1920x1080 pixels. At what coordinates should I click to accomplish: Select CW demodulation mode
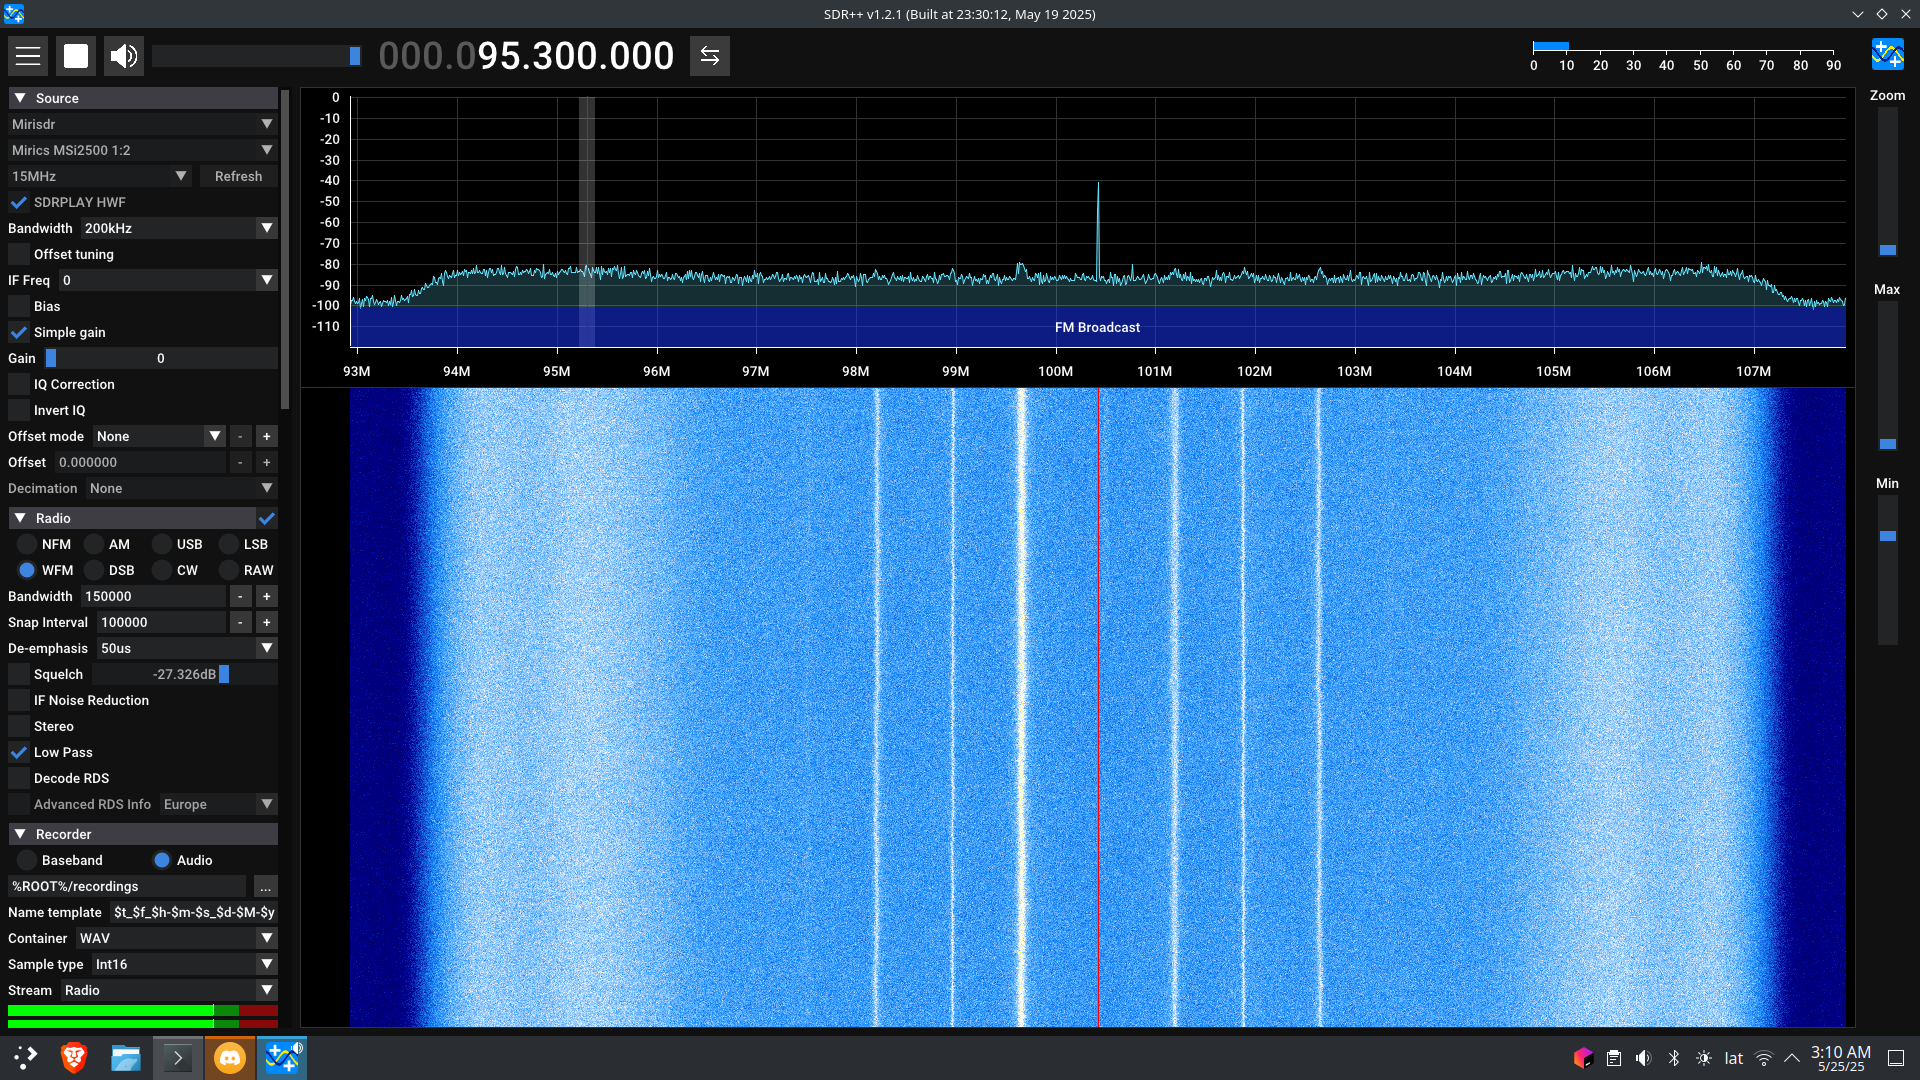pos(162,570)
